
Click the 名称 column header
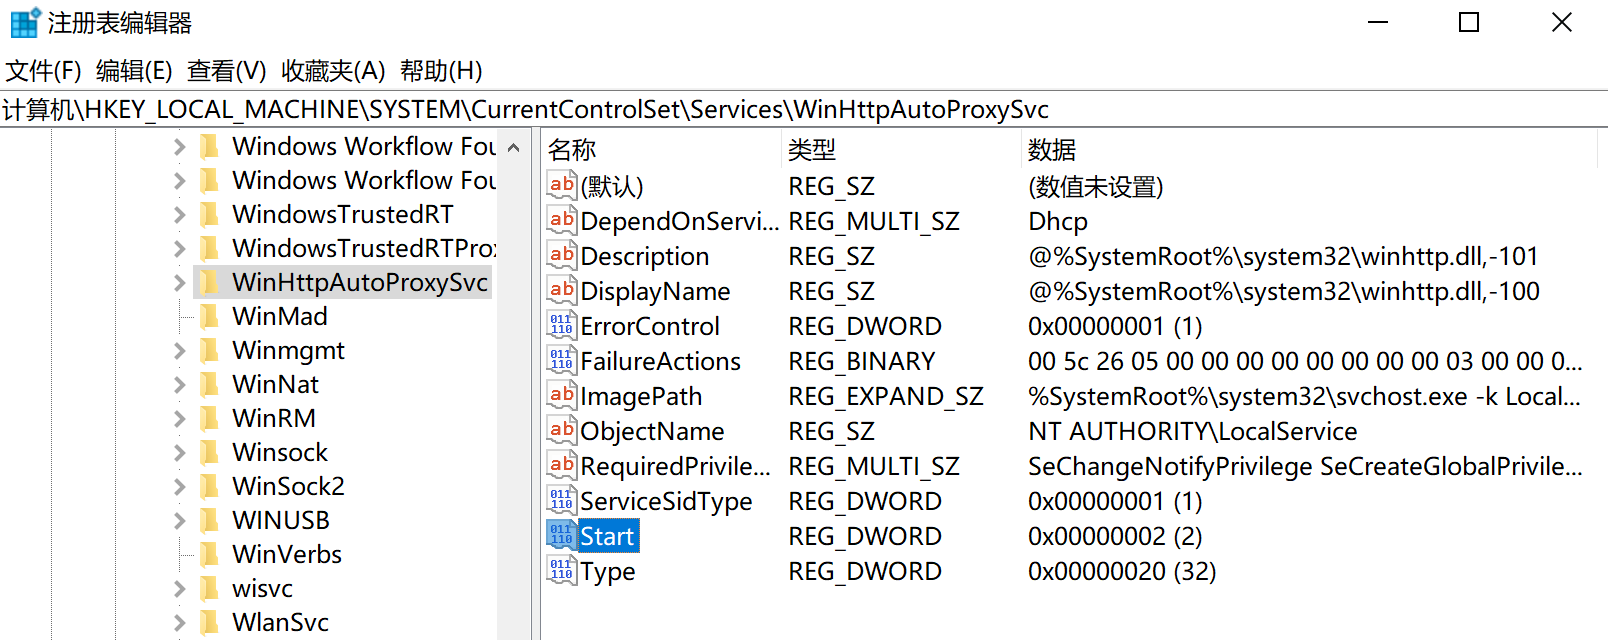(x=572, y=150)
